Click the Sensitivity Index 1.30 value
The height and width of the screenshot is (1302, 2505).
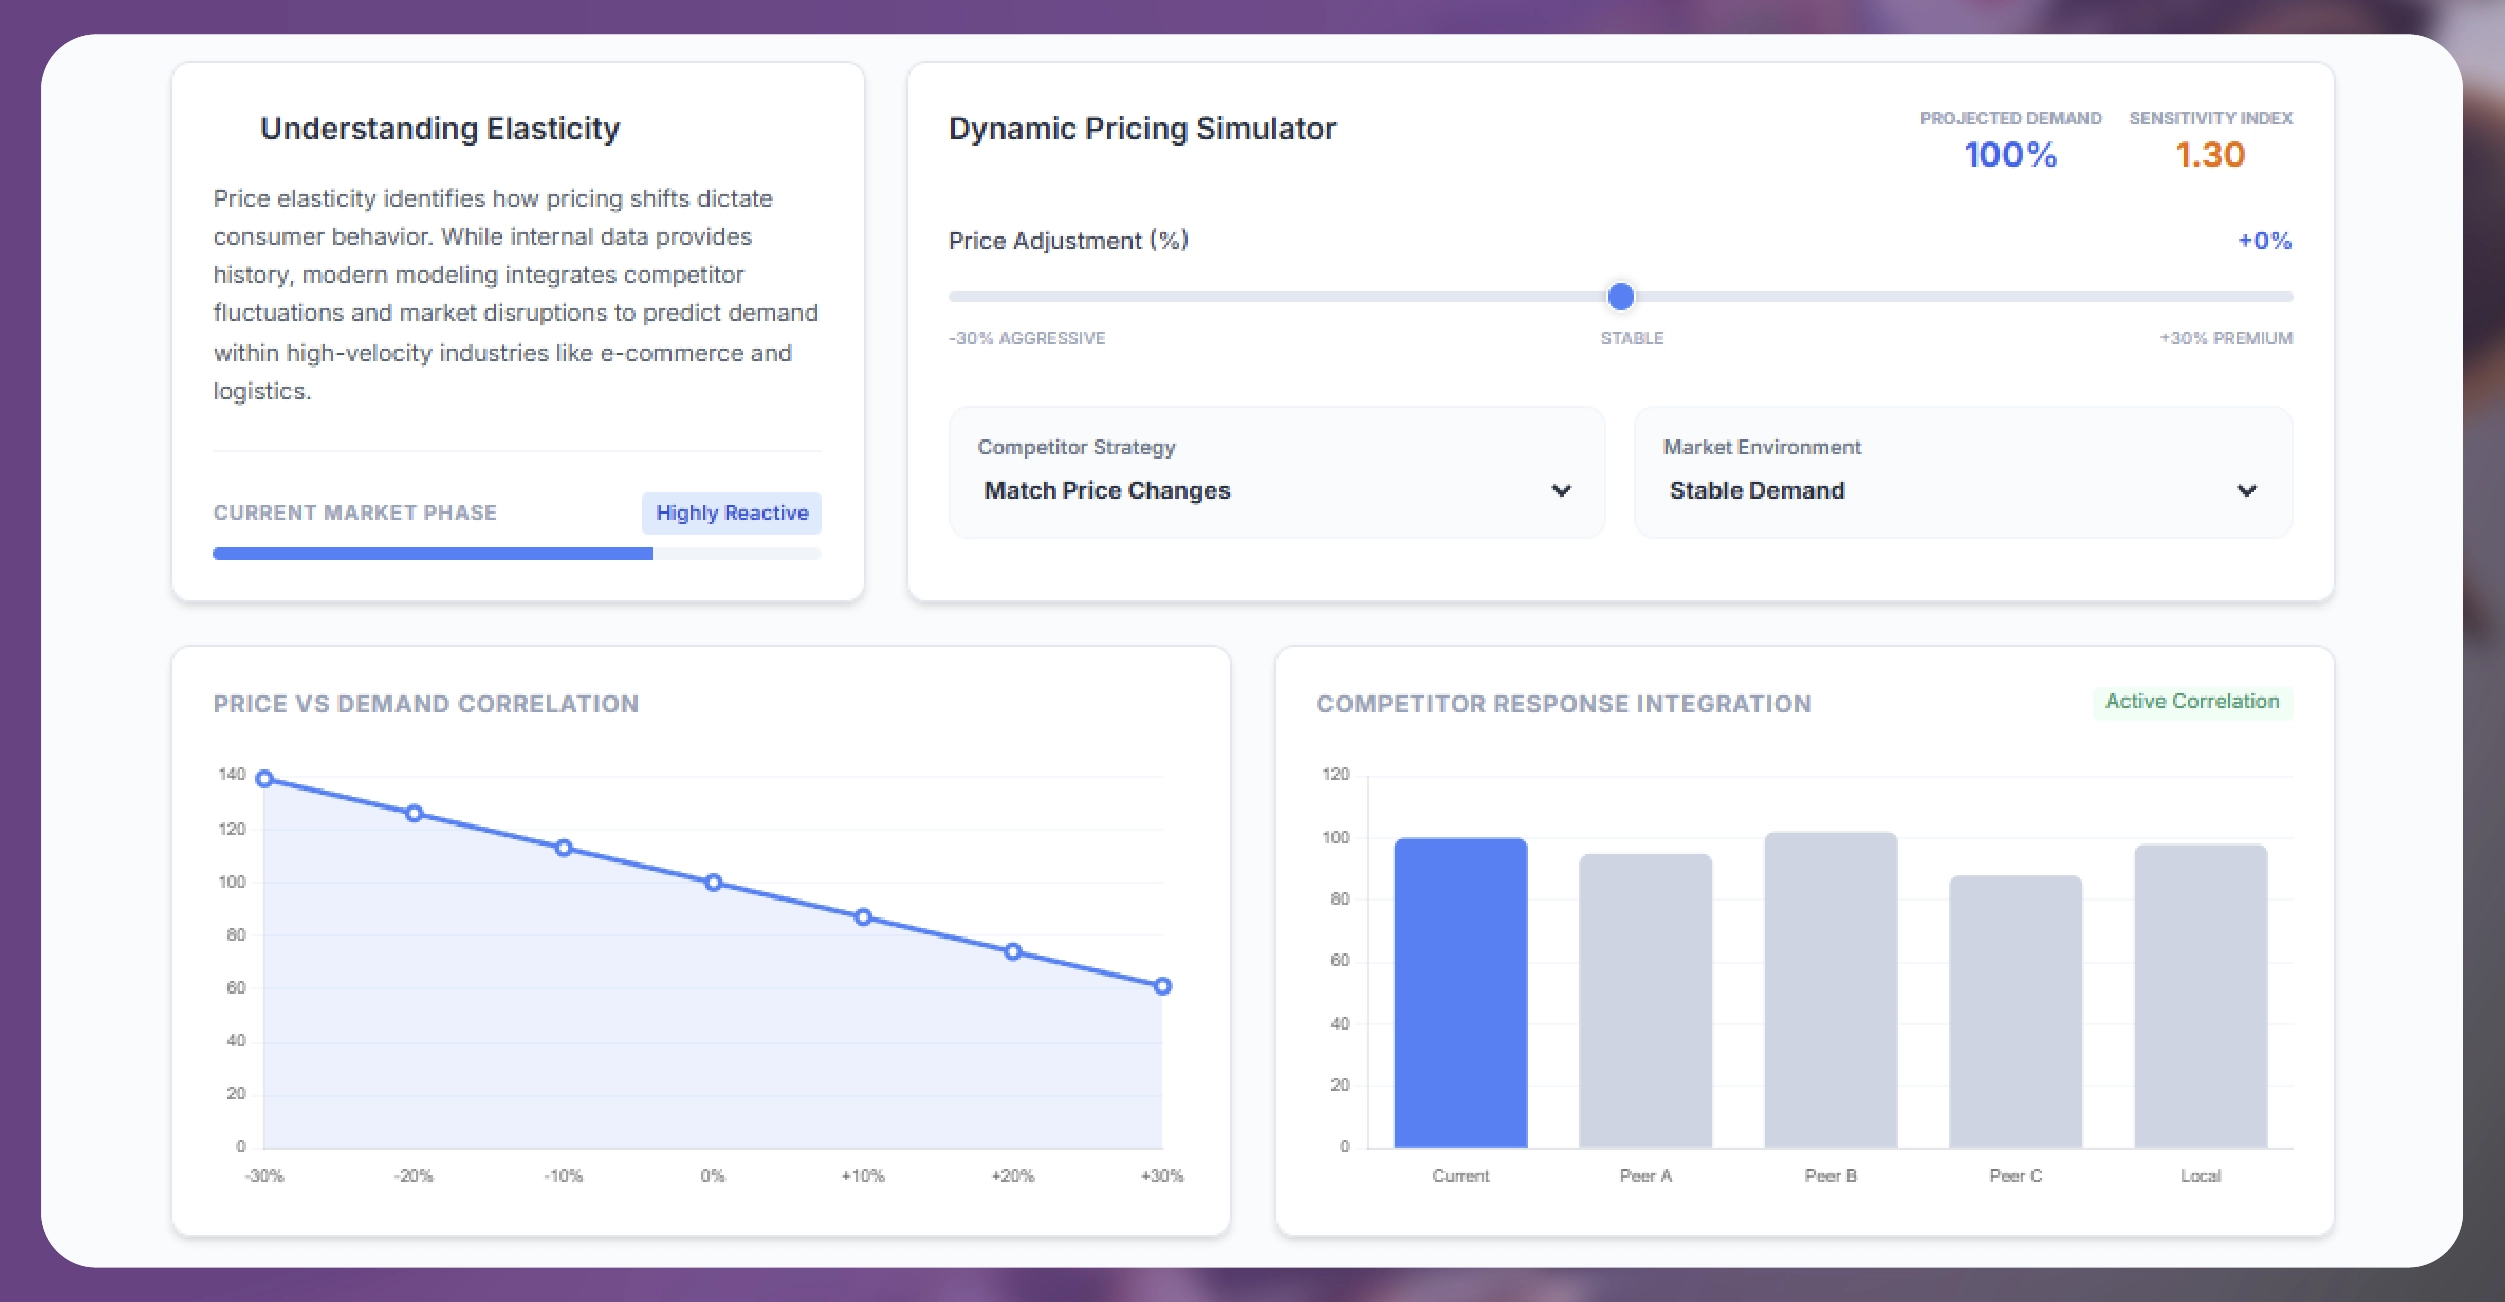2210,154
